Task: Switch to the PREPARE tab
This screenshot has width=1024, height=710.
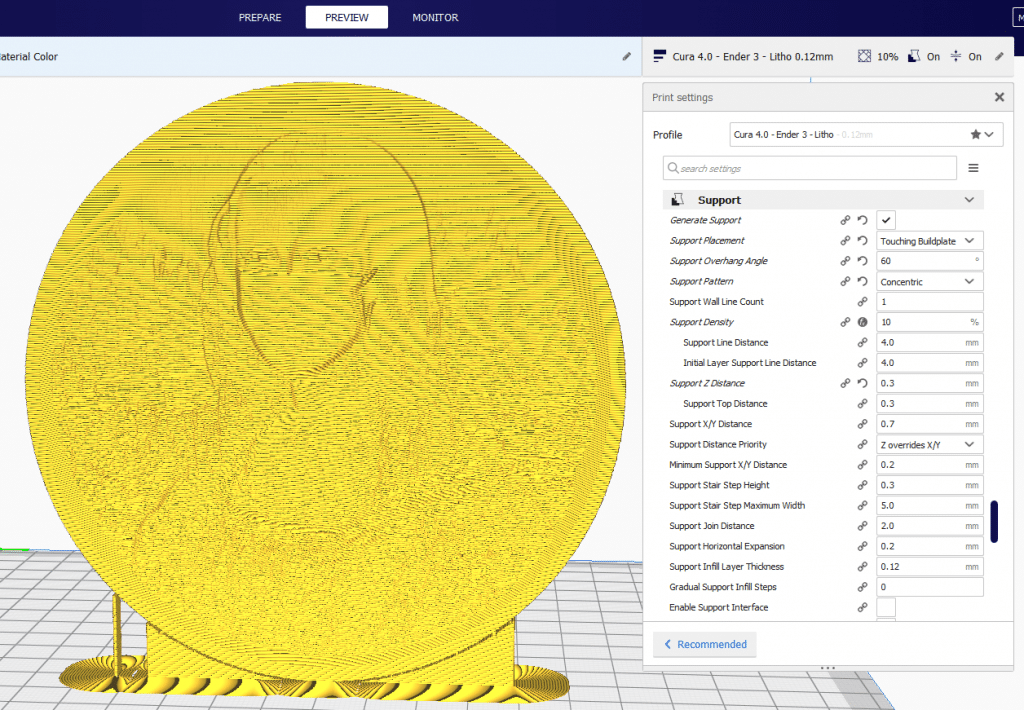Action: [259, 17]
